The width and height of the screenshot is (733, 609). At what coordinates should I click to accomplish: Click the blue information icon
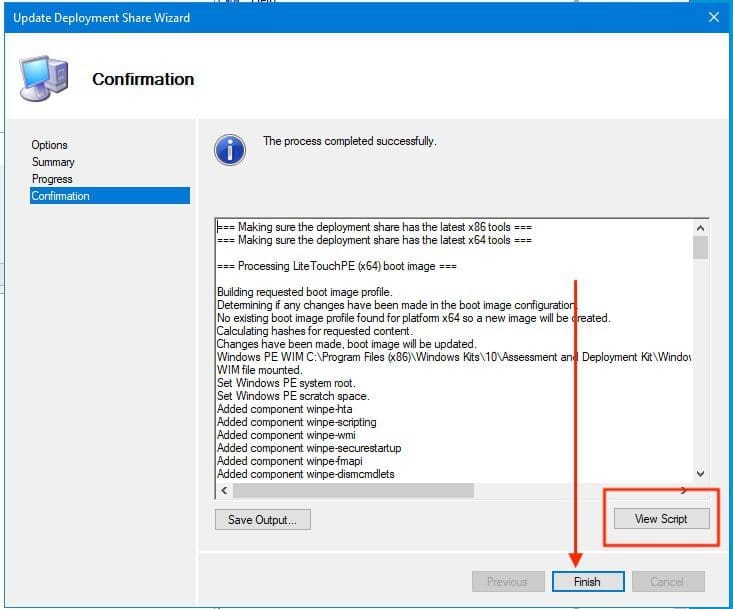click(230, 150)
